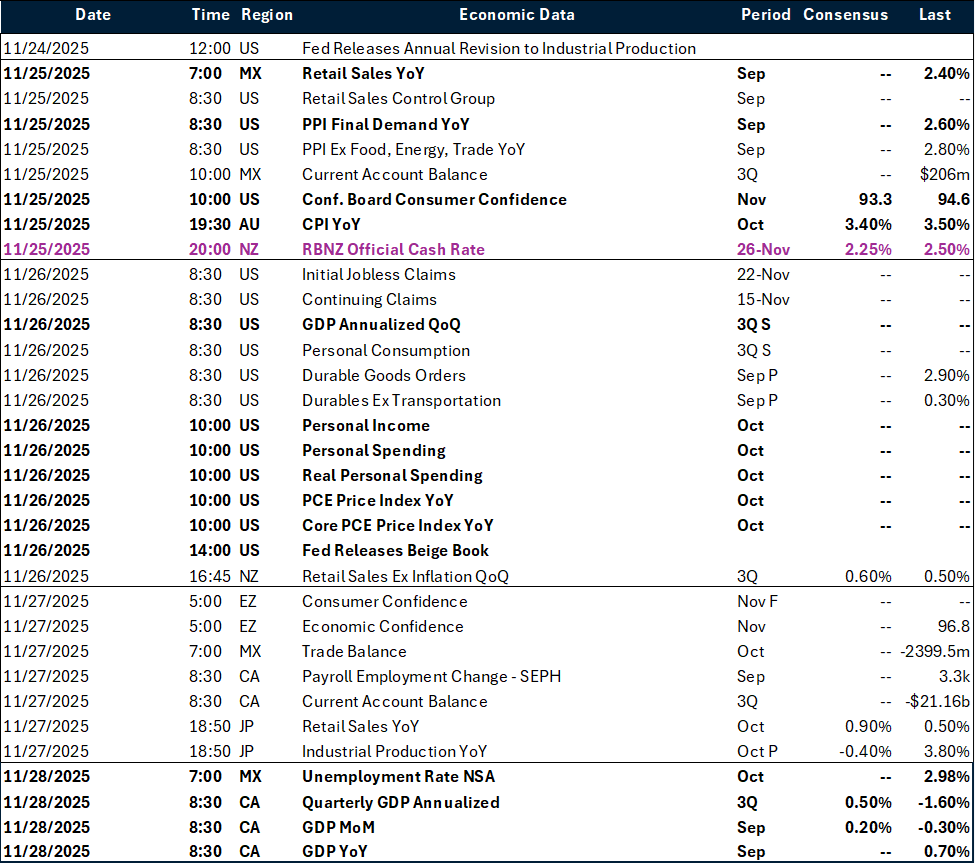Screen dimensions: 975x864
Task: Click the Initial Jobless Claims entry
Action: click(378, 274)
